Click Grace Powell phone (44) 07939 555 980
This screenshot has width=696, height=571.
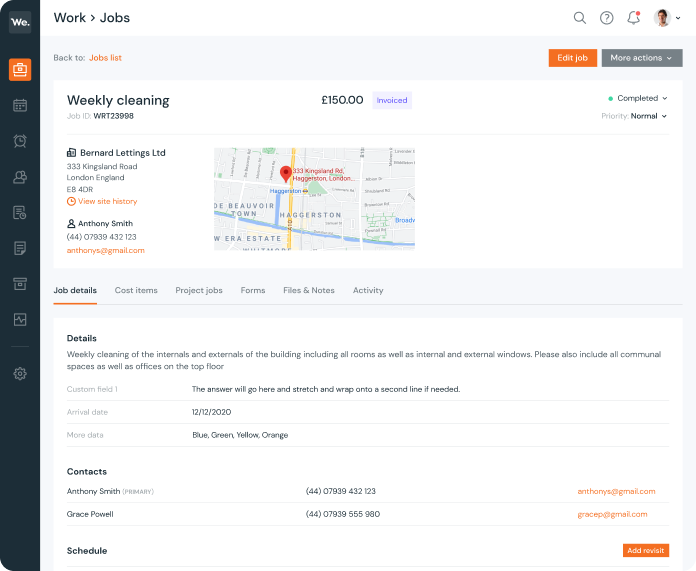343,514
